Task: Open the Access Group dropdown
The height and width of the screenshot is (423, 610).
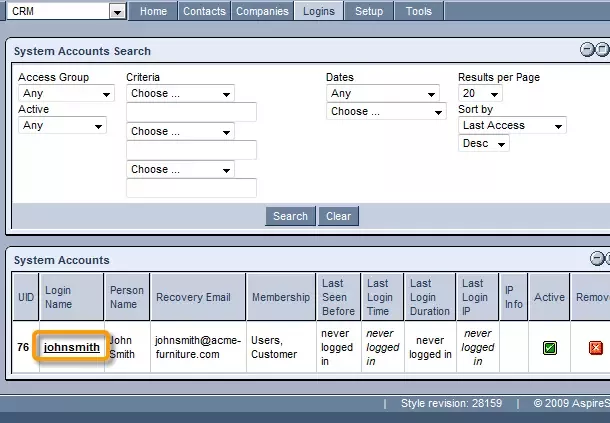Action: point(66,94)
